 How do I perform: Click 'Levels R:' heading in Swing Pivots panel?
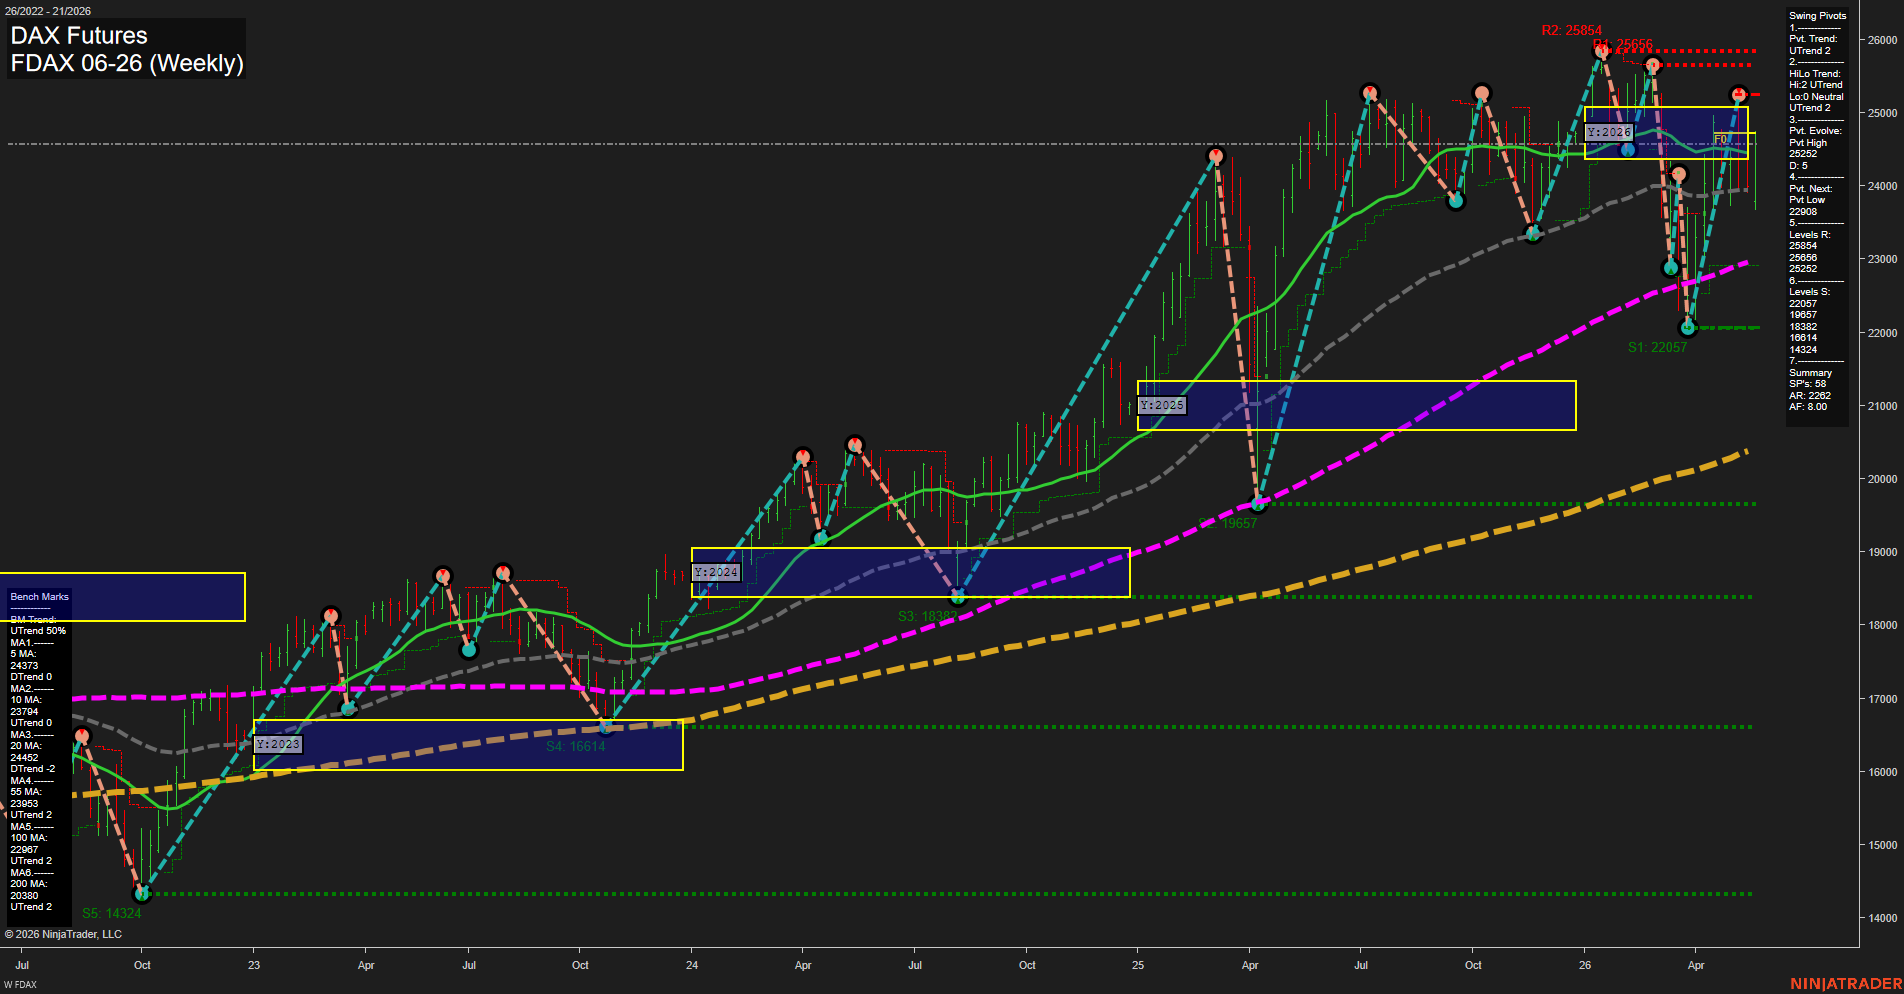[1810, 235]
